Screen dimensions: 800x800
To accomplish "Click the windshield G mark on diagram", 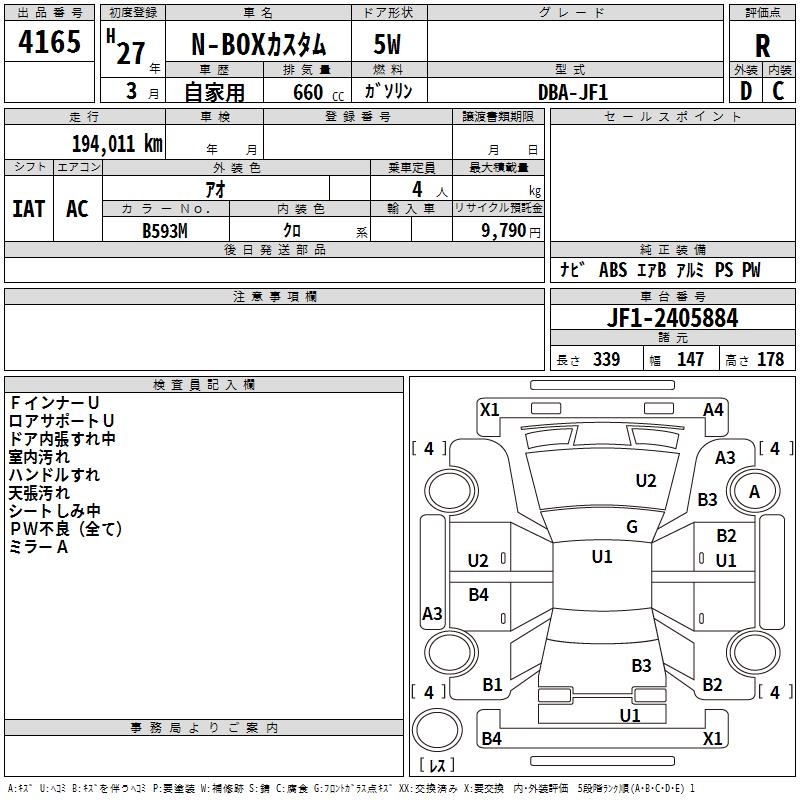I will coord(632,526).
